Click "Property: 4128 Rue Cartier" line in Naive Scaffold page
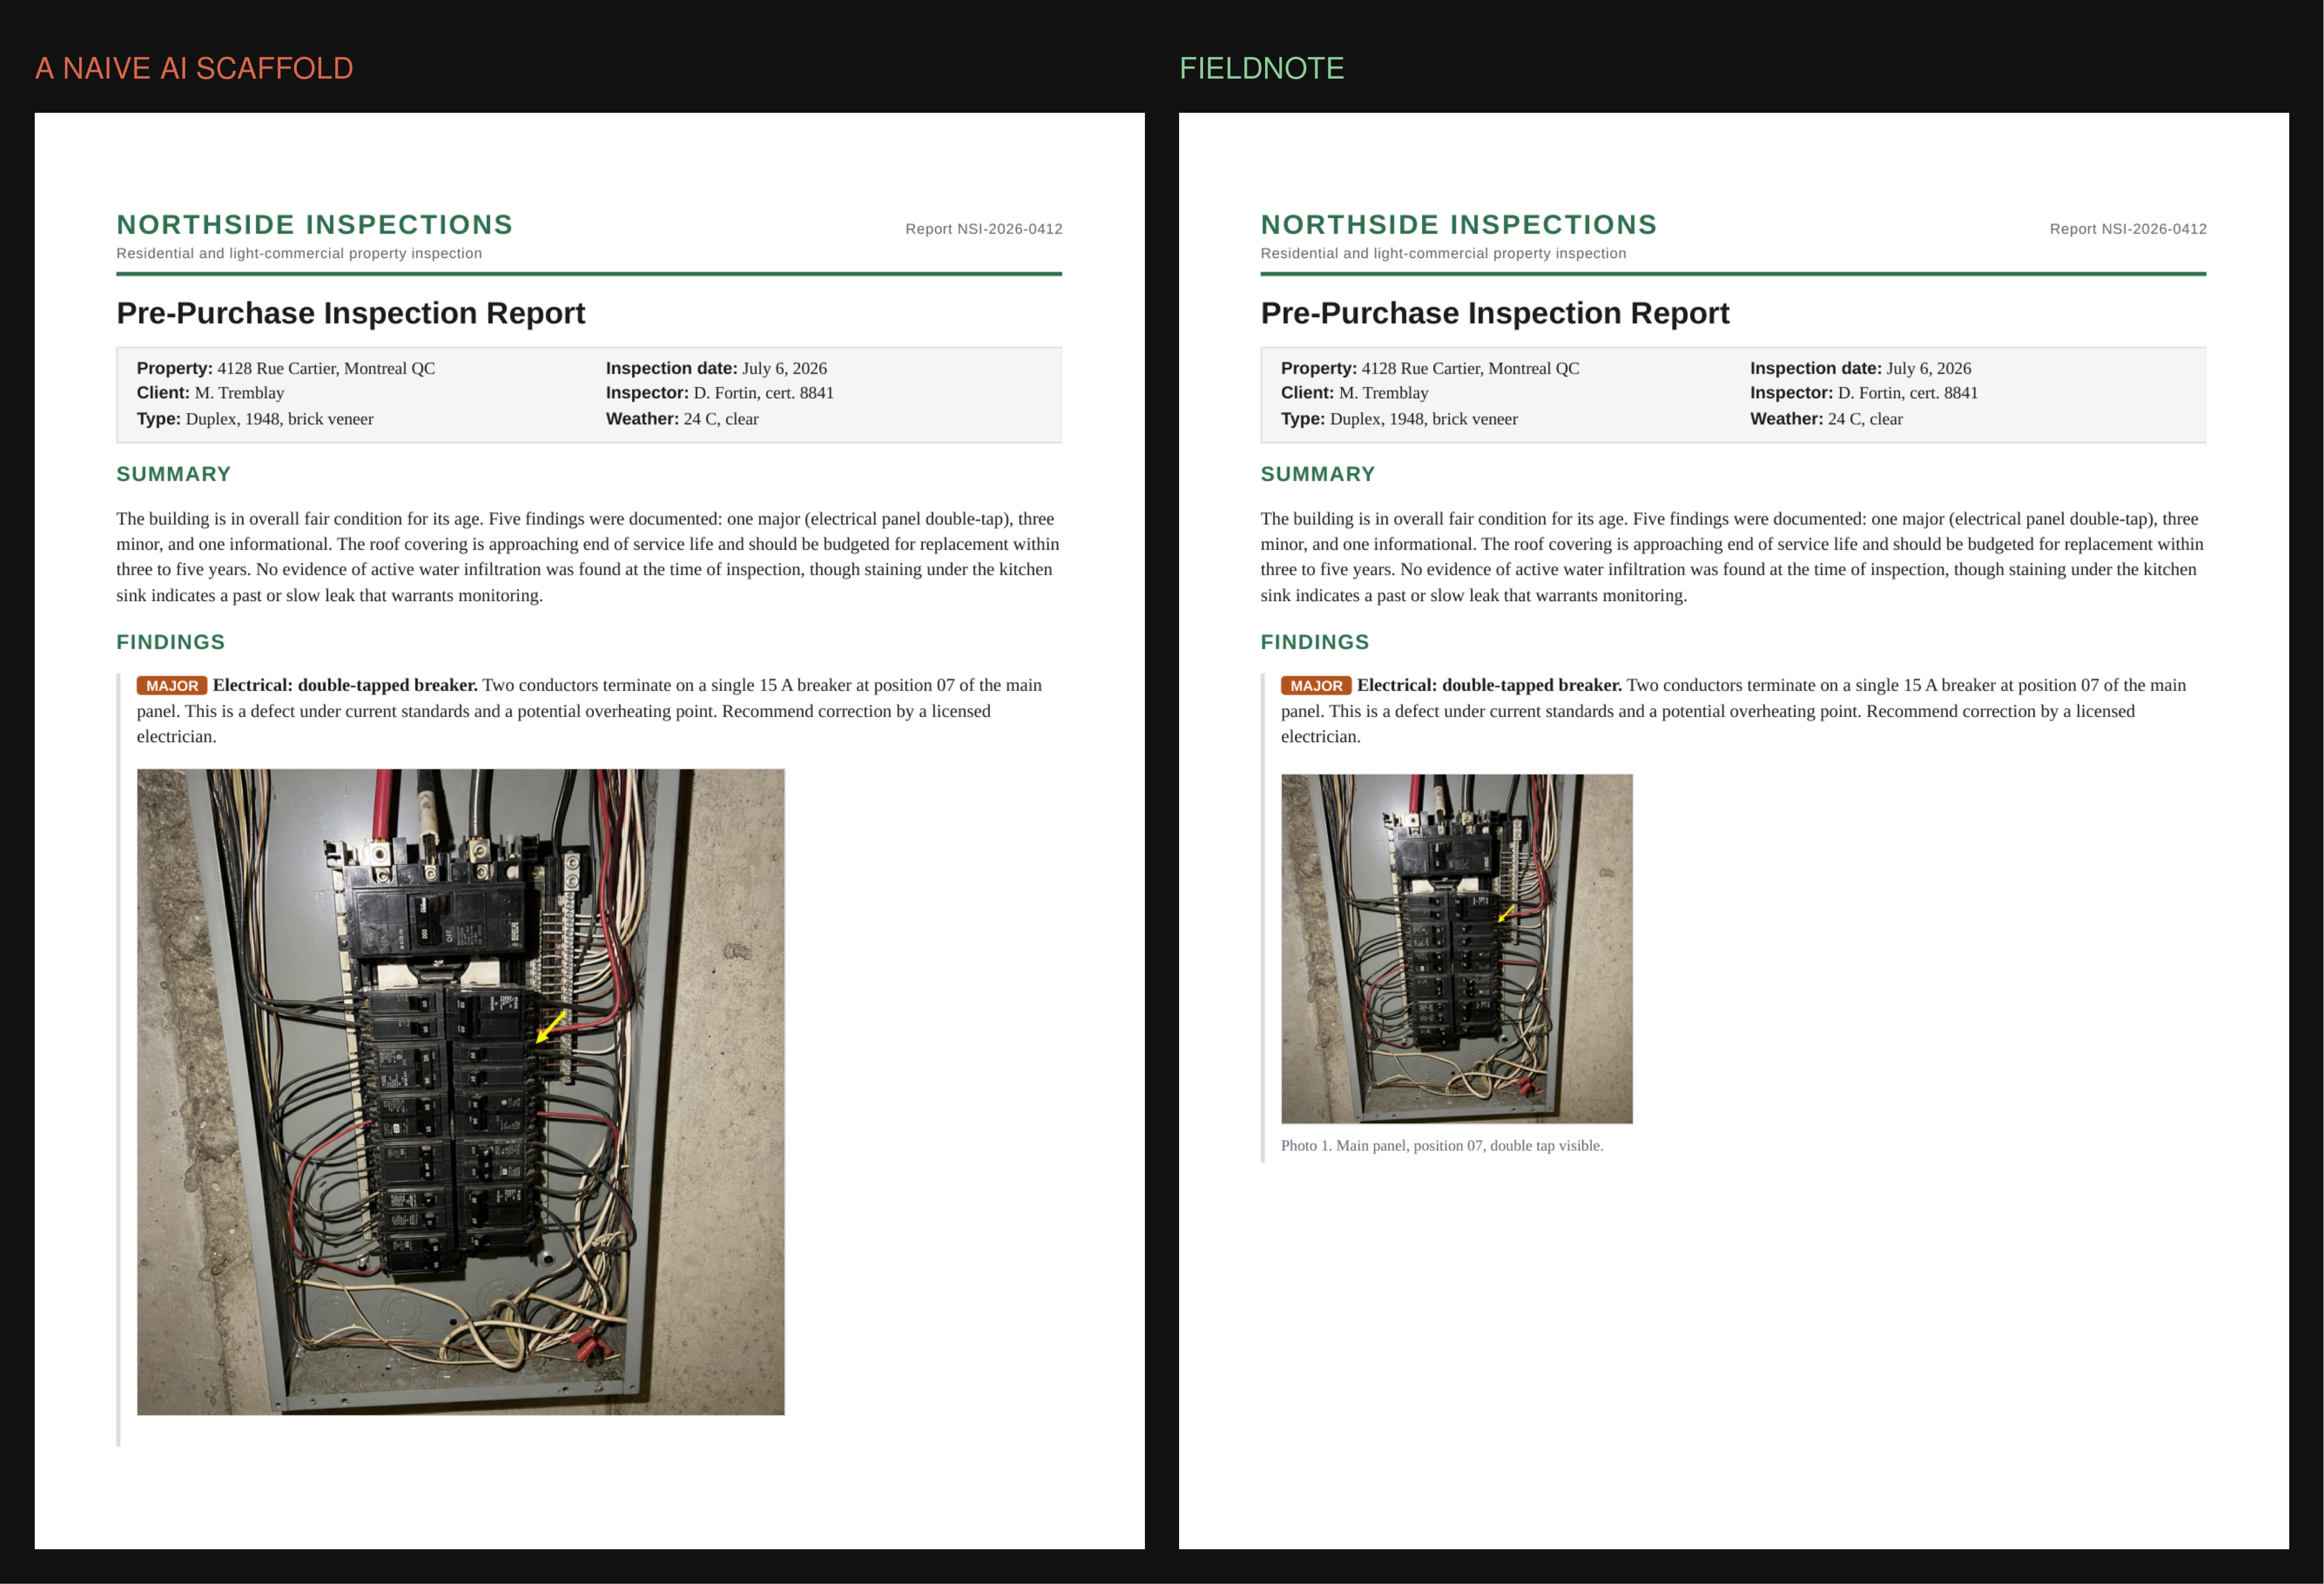This screenshot has width=2324, height=1584. click(286, 368)
